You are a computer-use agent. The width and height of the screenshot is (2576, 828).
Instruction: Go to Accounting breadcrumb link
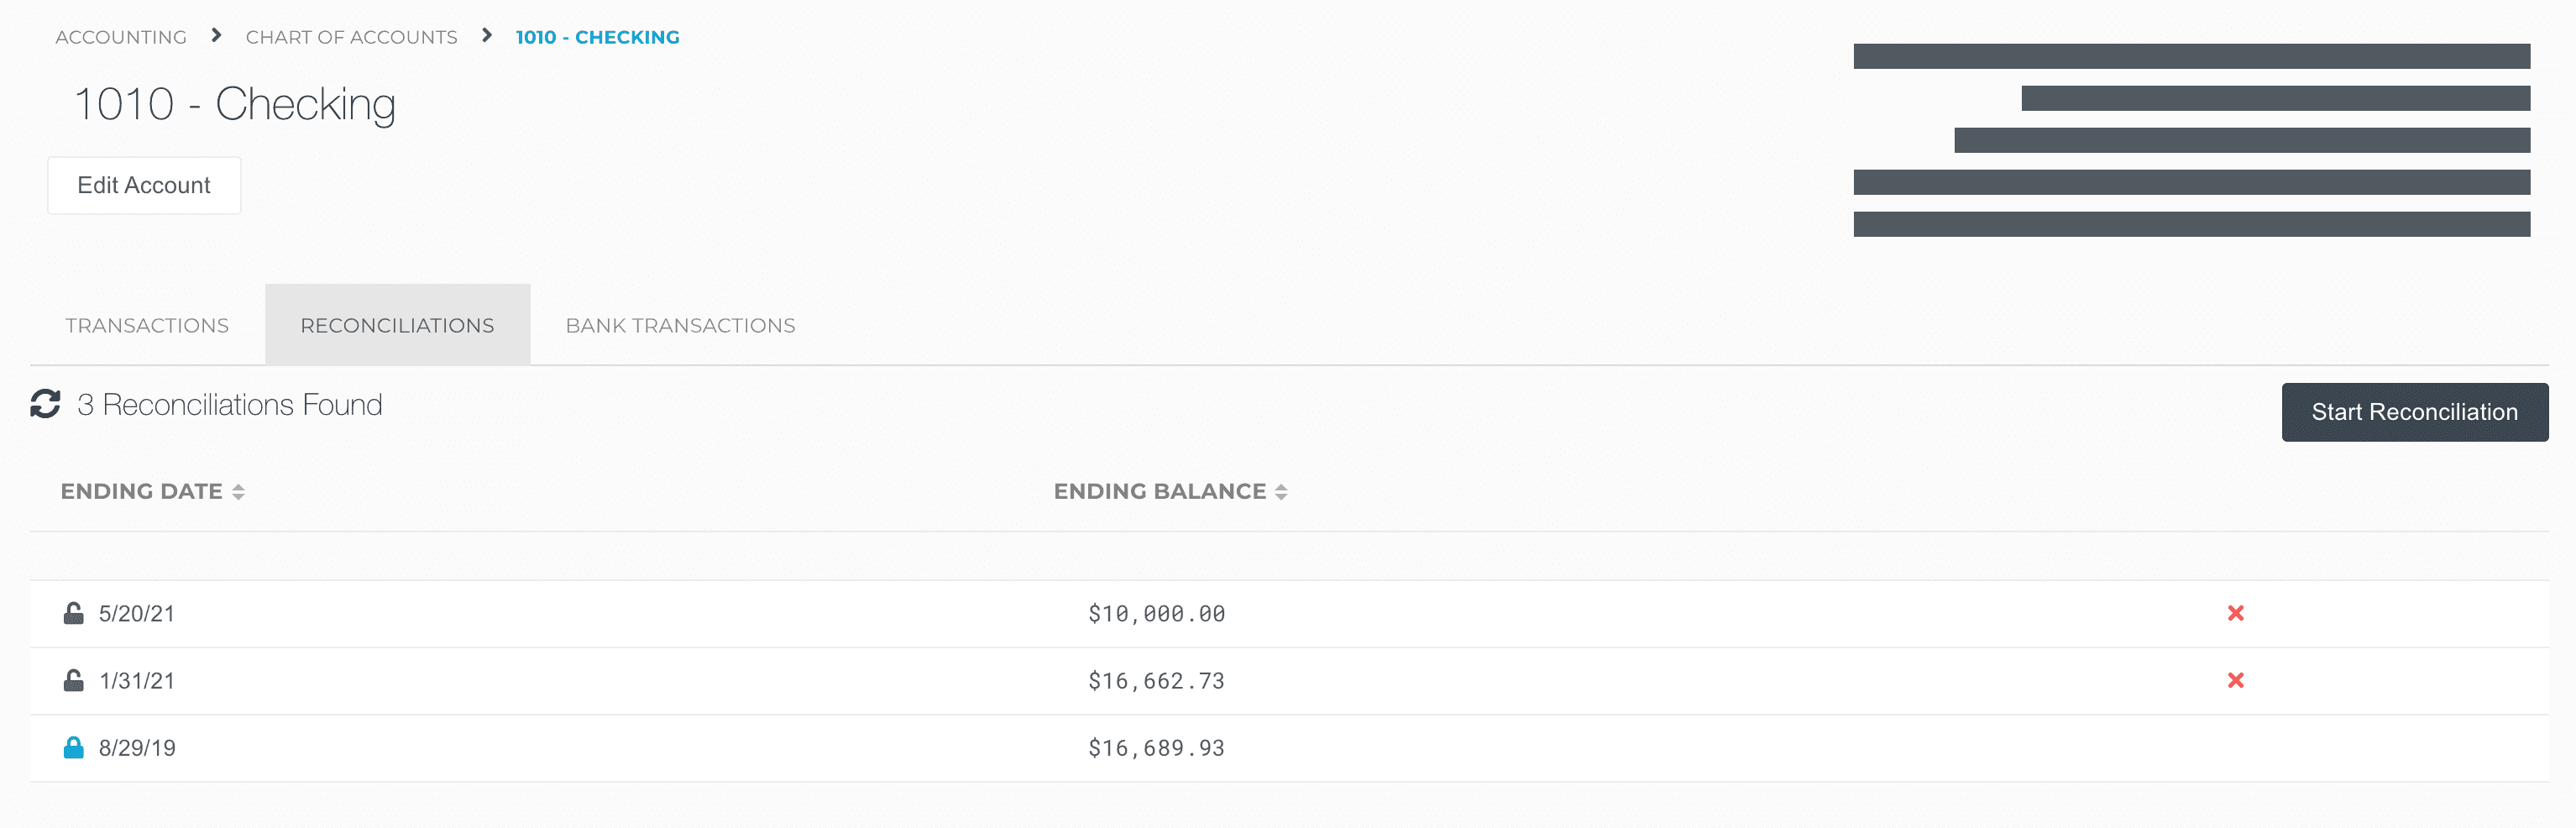pos(121,37)
